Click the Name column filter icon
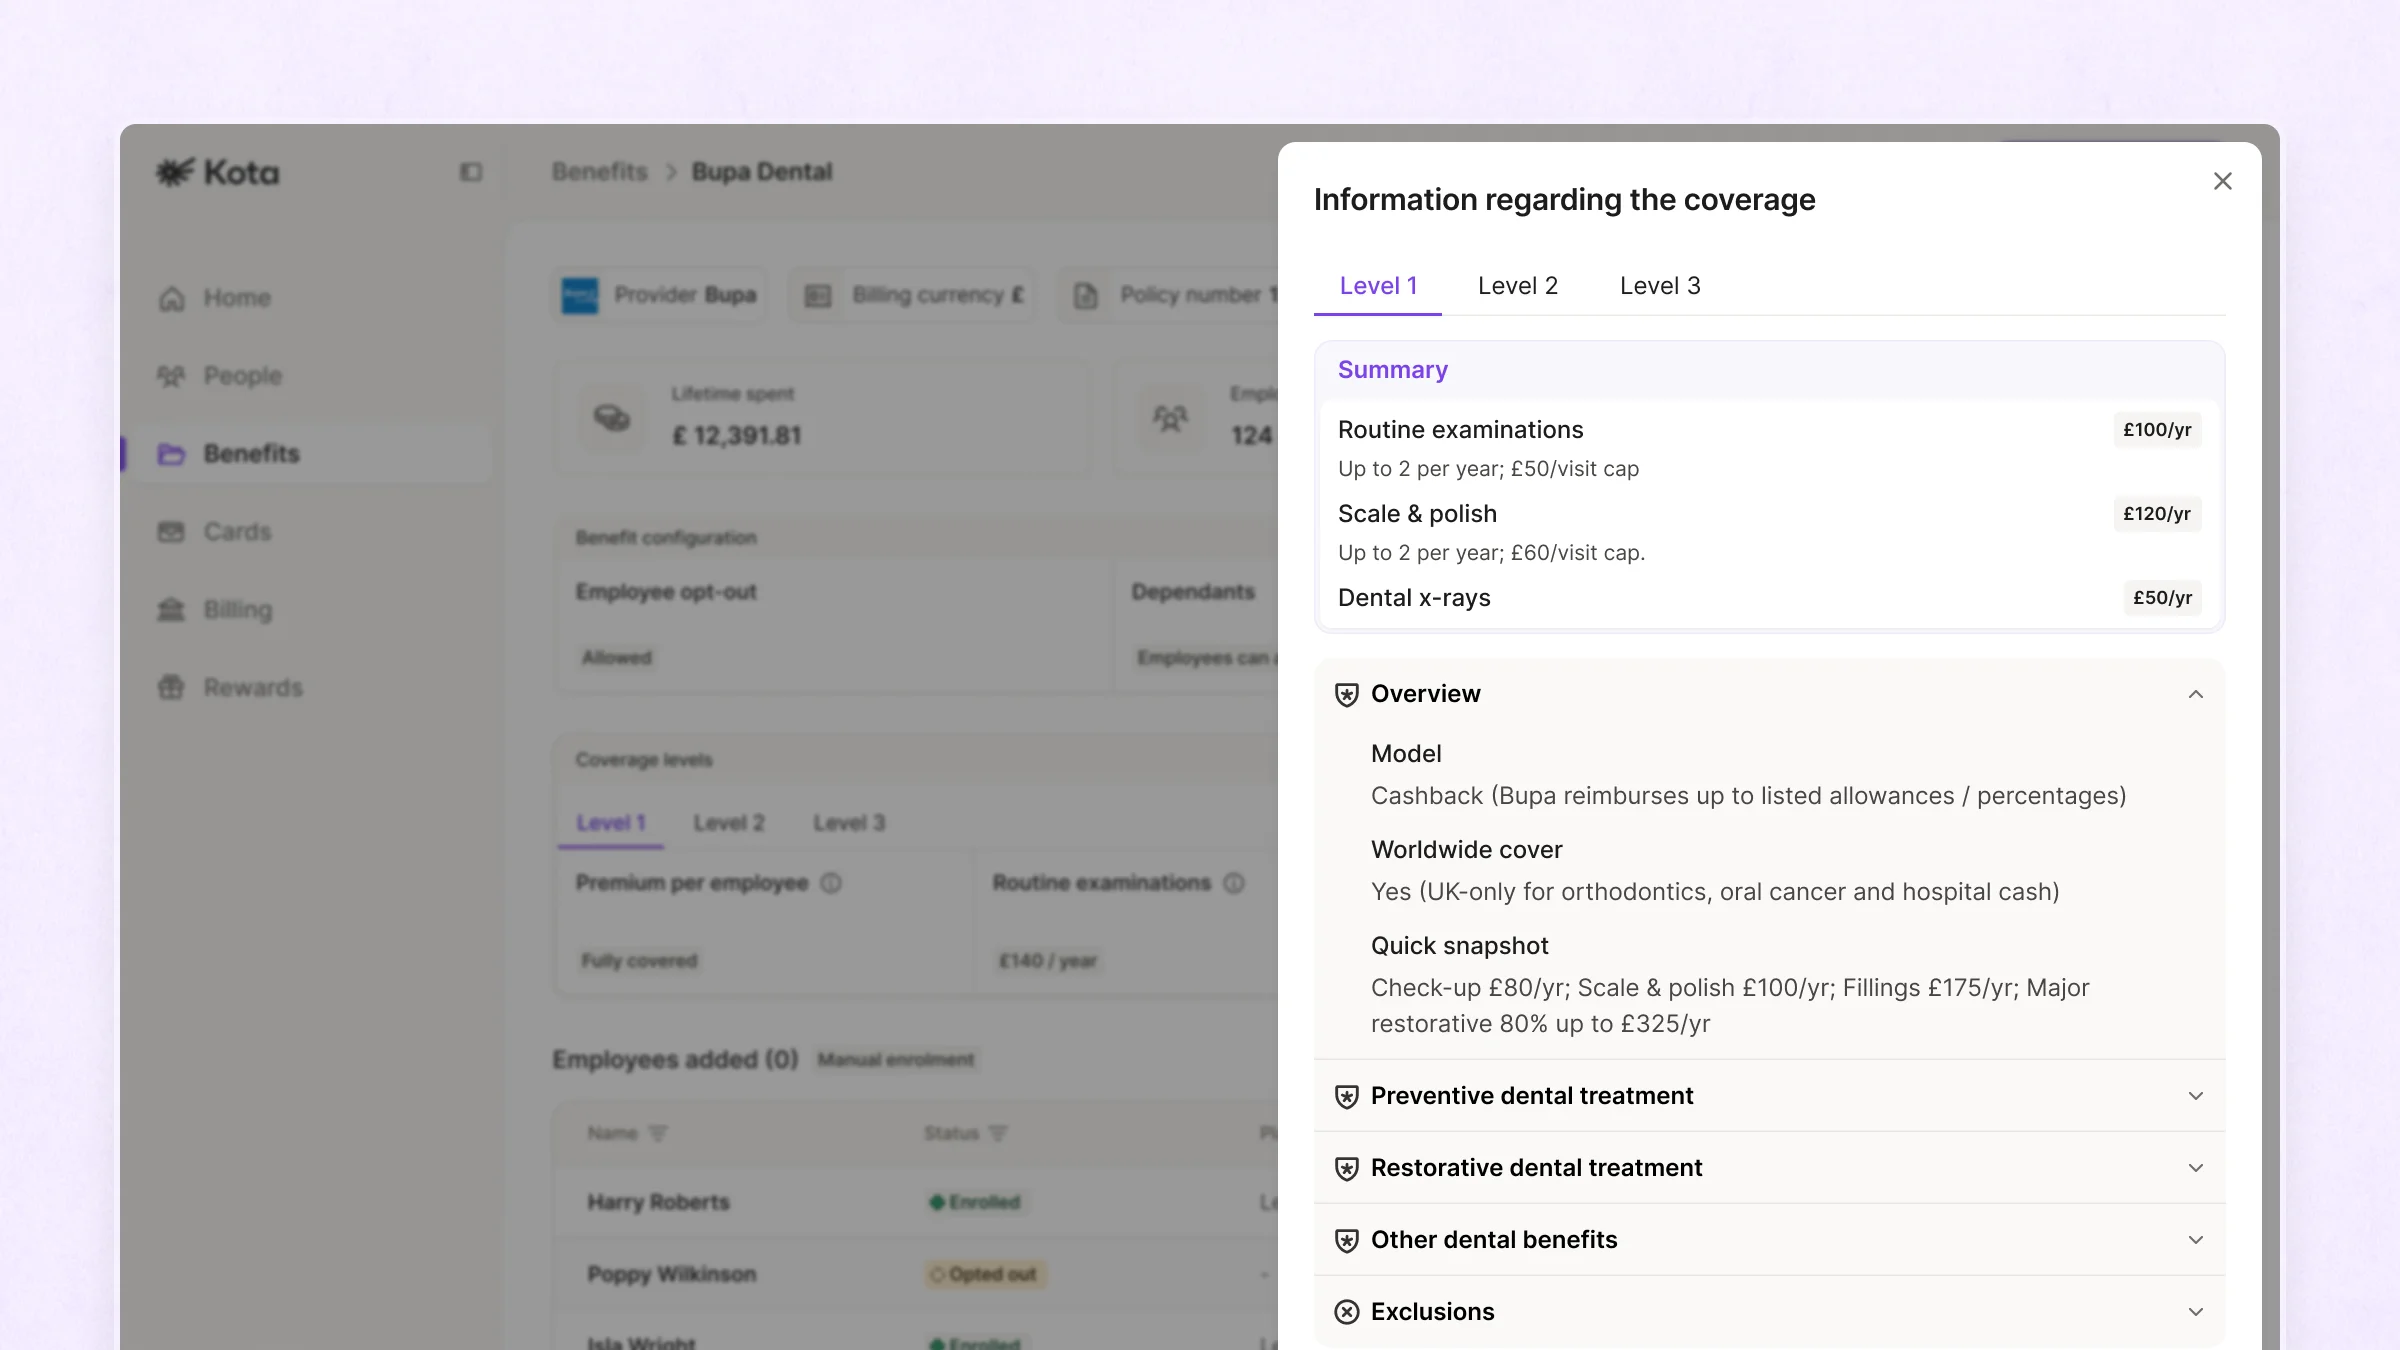2400x1350 pixels. click(x=657, y=1133)
